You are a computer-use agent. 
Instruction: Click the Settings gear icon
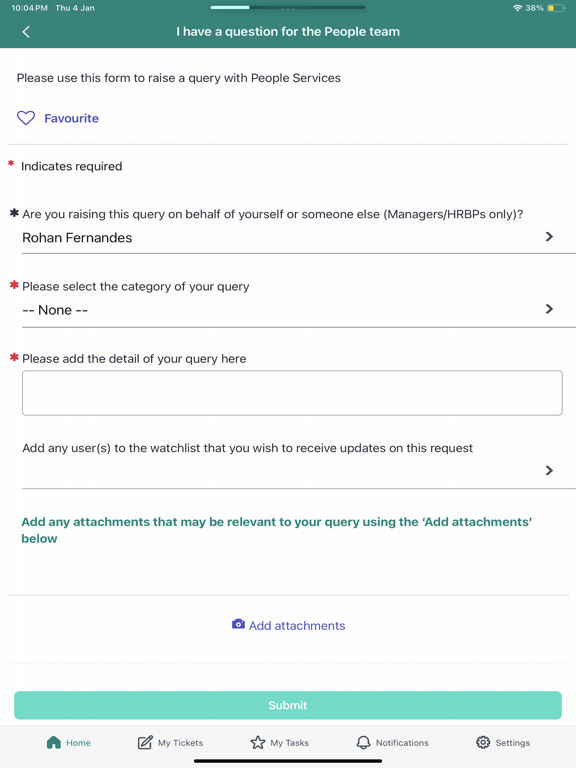coord(483,743)
